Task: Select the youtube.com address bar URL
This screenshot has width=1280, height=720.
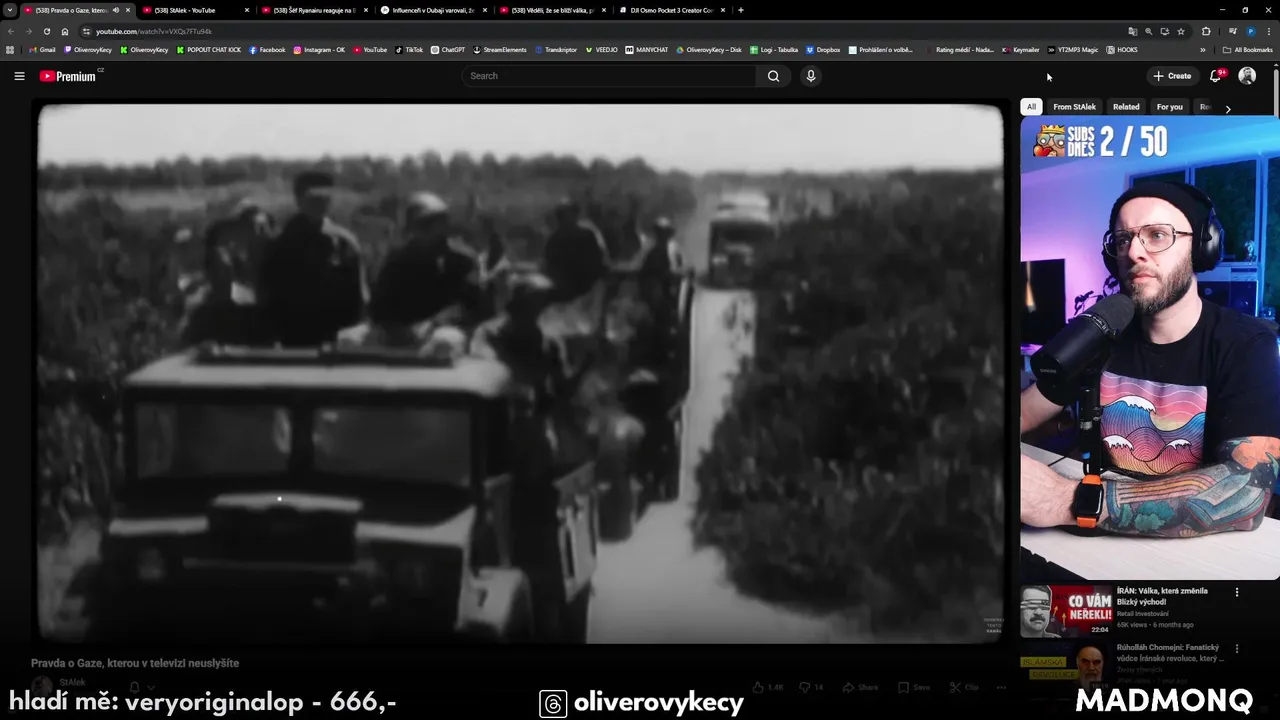Action: click(x=154, y=31)
